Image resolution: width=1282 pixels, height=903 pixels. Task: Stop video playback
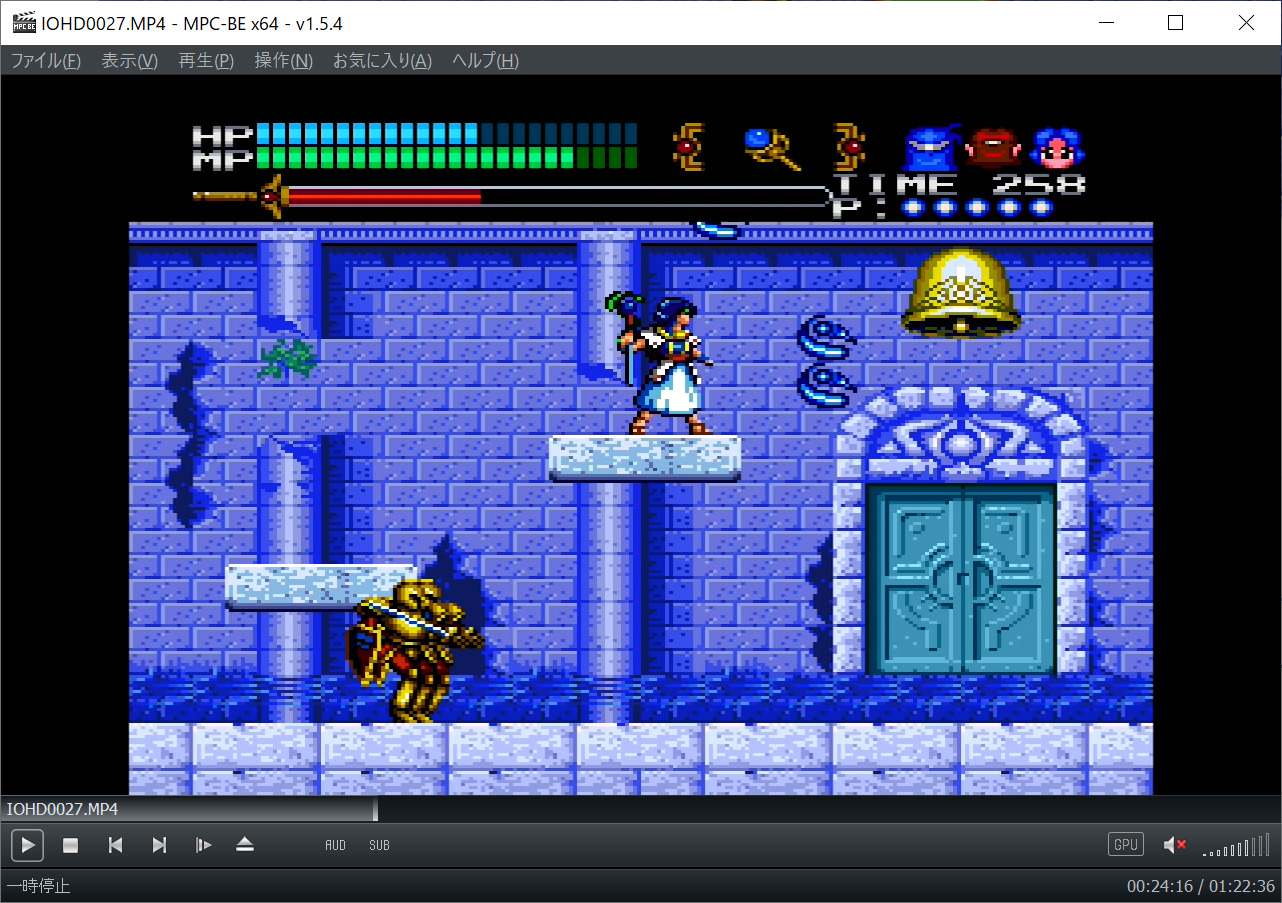coord(71,845)
